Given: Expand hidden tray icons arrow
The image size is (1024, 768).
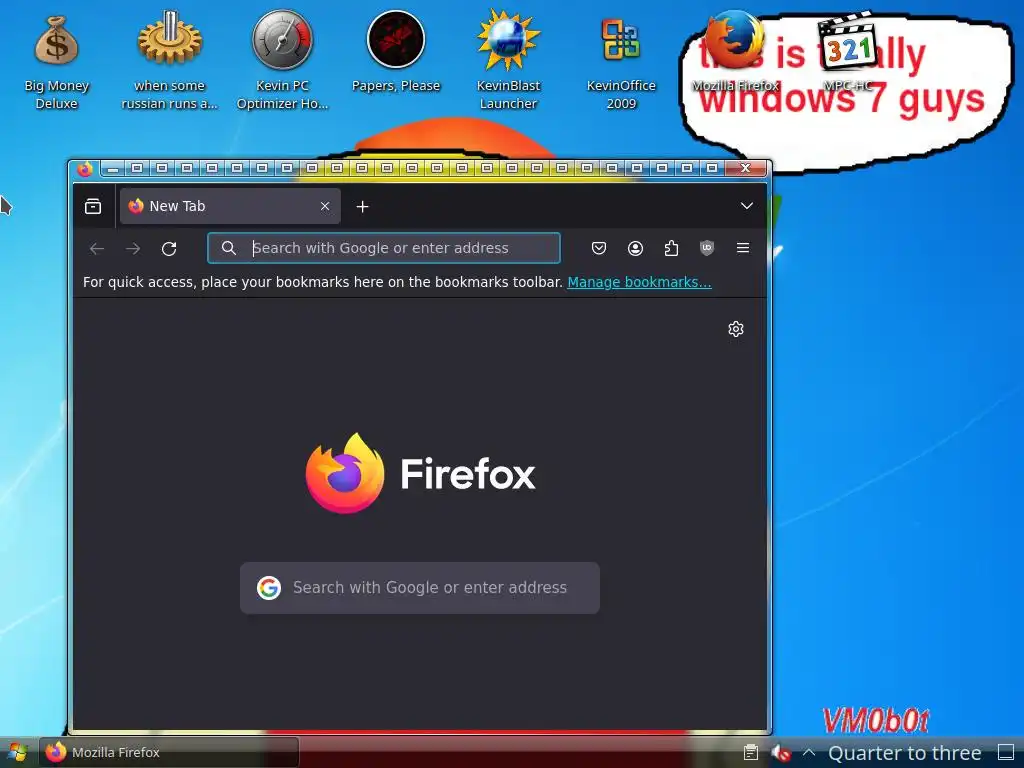Looking at the screenshot, I should point(808,752).
